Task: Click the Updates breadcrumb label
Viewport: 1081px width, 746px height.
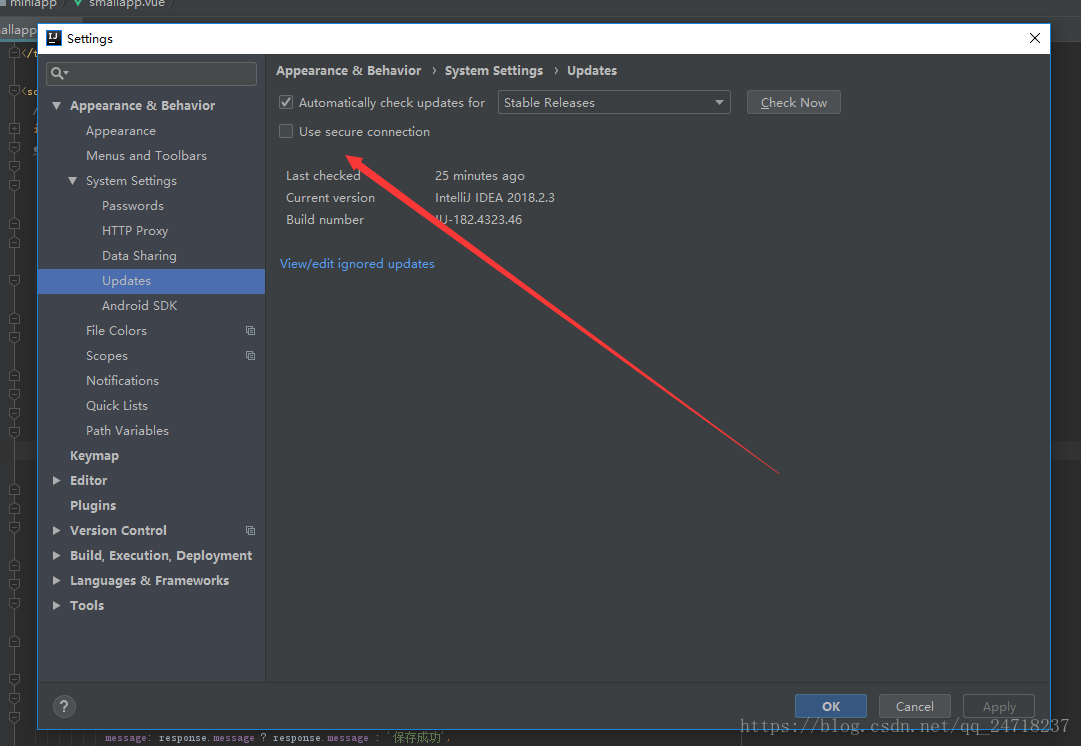Action: point(592,70)
